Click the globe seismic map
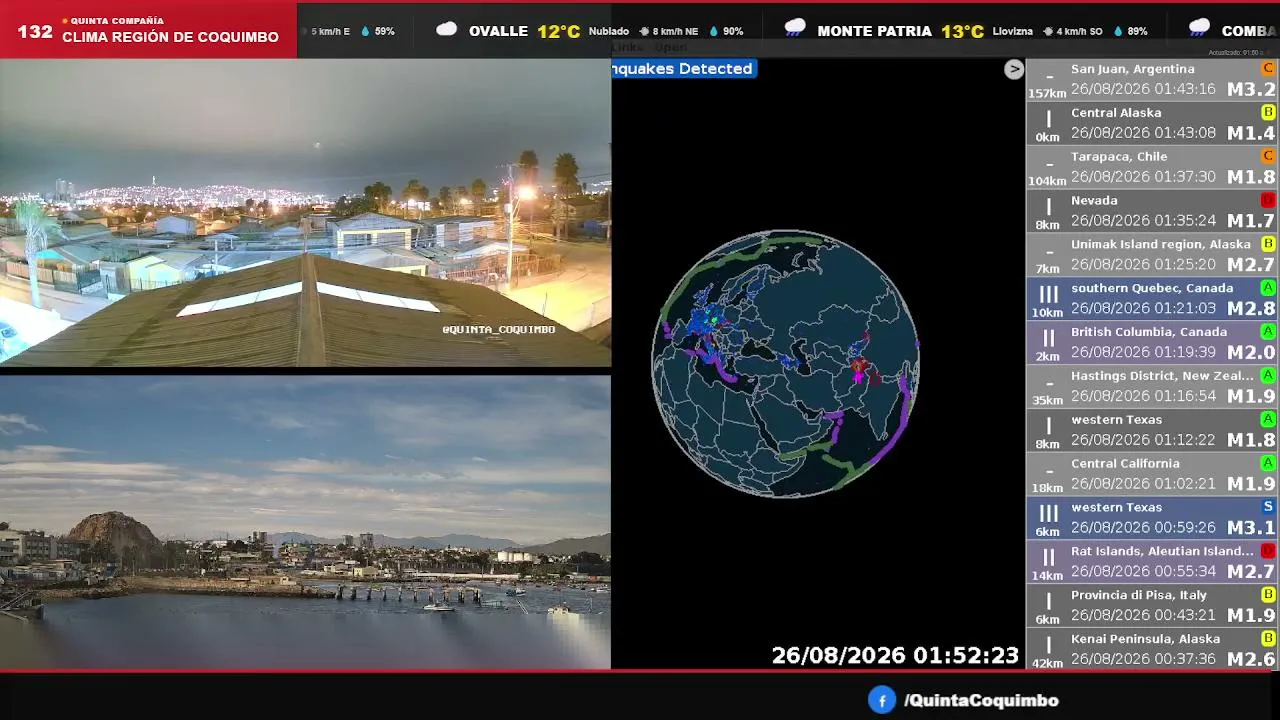The height and width of the screenshot is (720, 1280). (x=785, y=363)
